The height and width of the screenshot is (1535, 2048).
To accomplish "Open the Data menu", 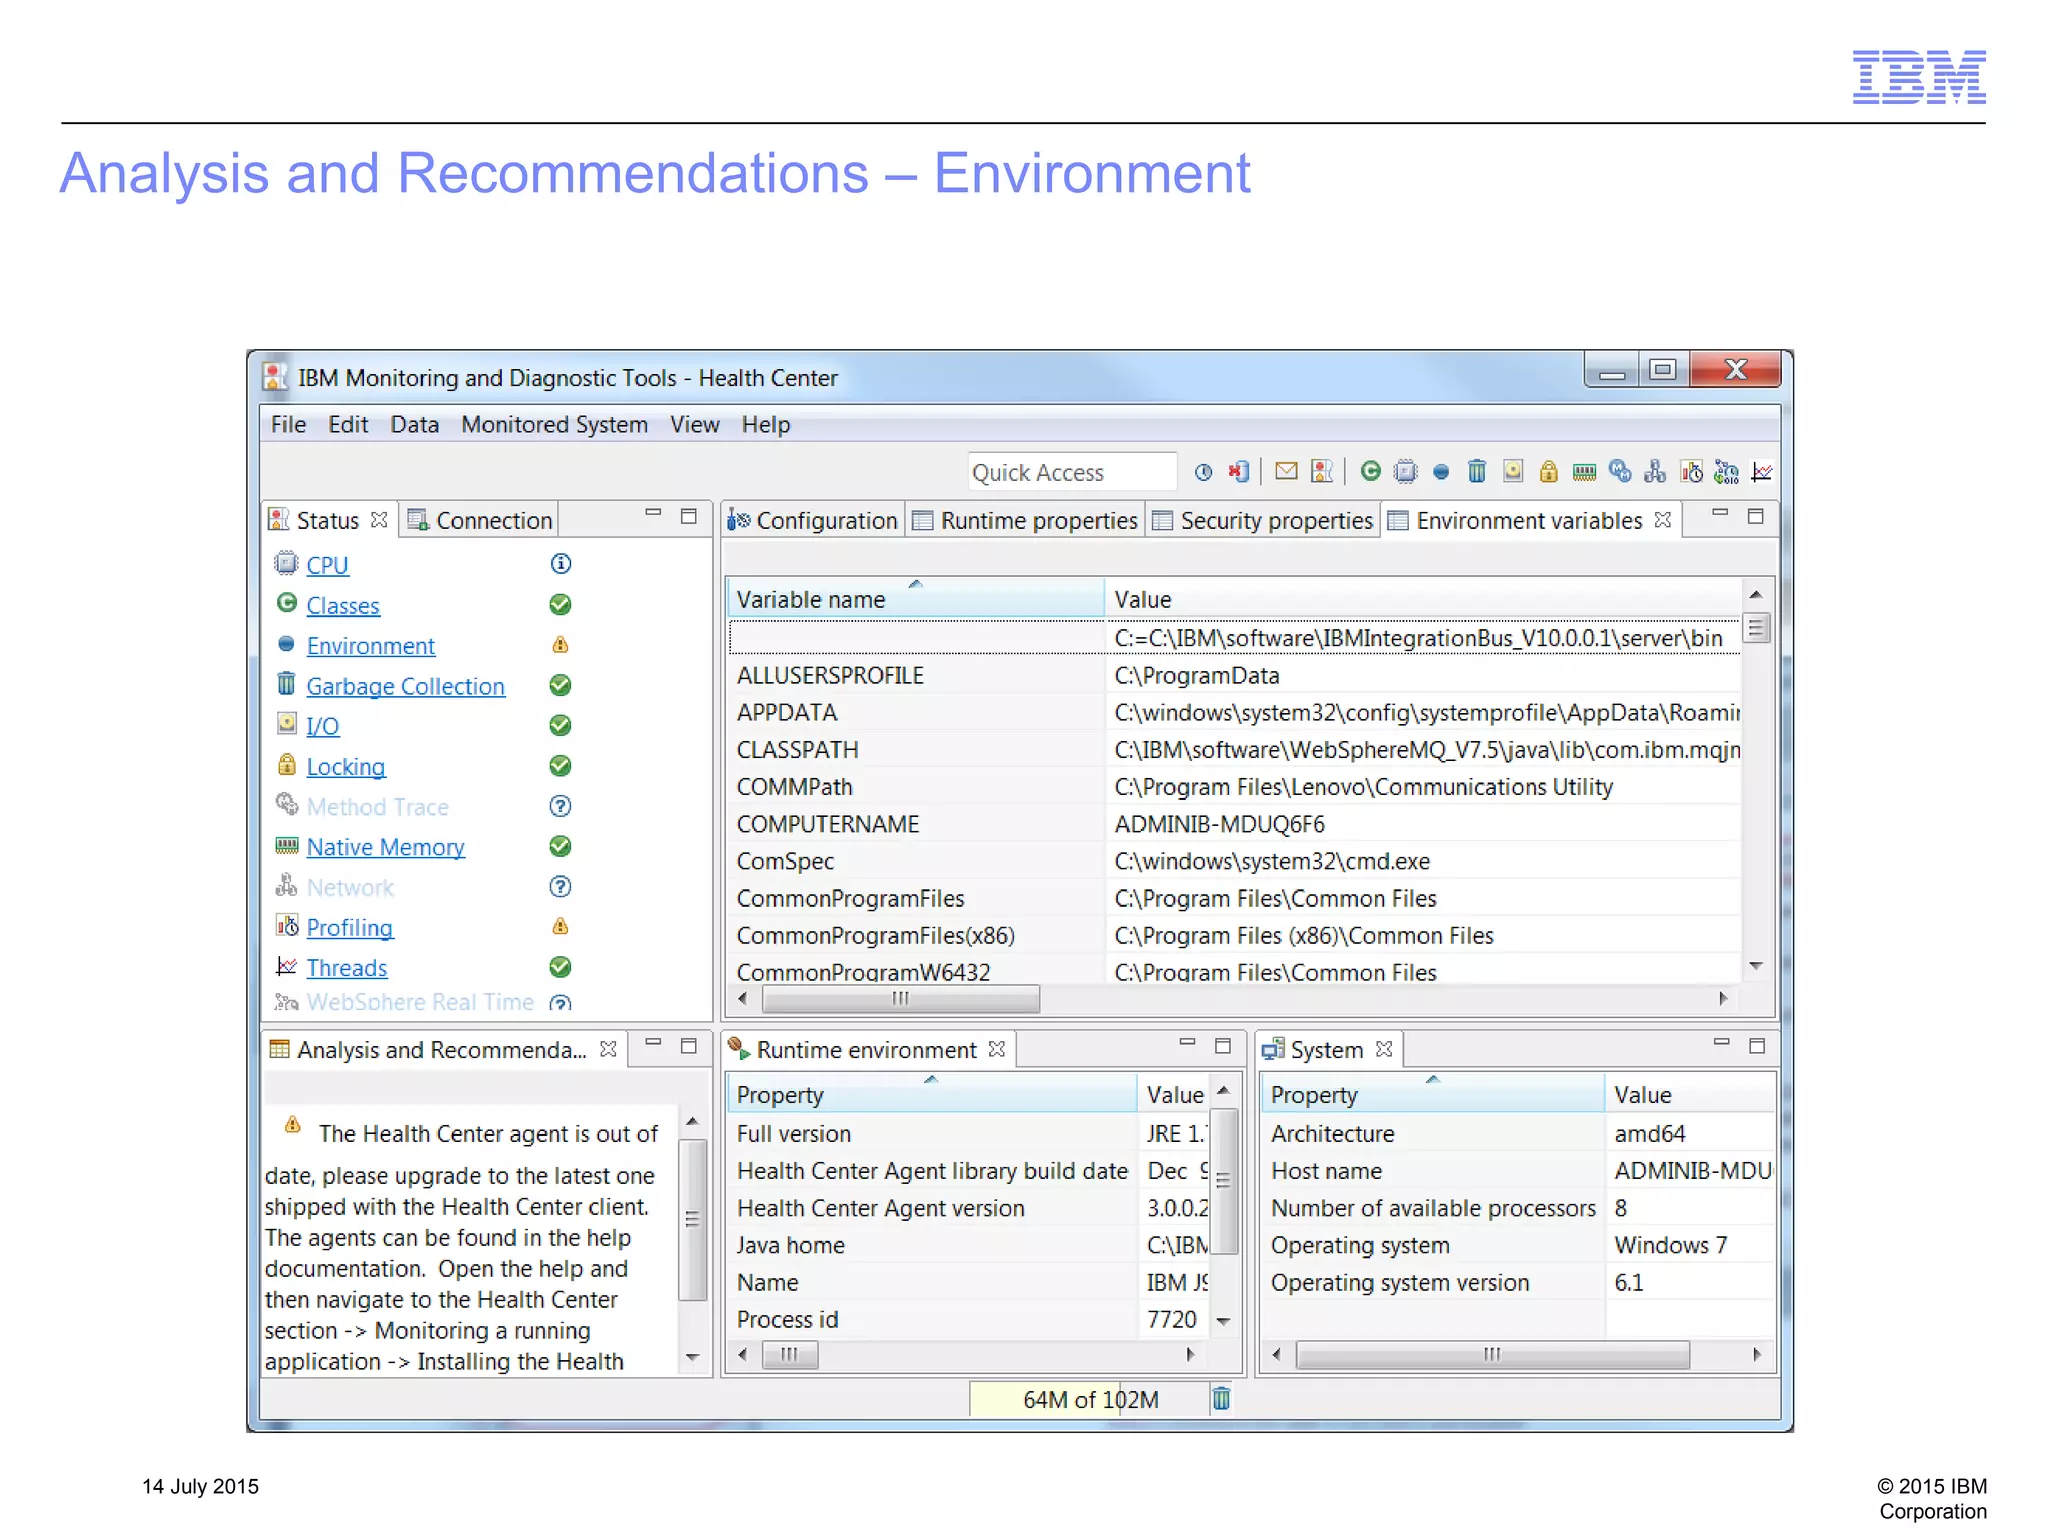I will pos(414,425).
